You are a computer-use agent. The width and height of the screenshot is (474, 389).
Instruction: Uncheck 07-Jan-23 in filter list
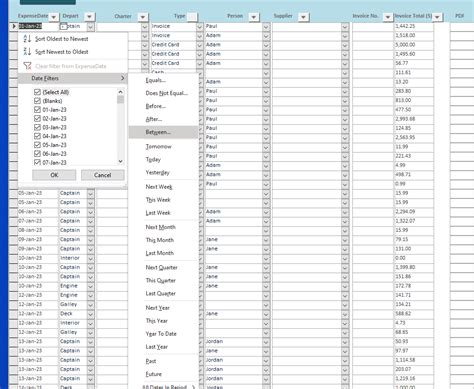(37, 162)
